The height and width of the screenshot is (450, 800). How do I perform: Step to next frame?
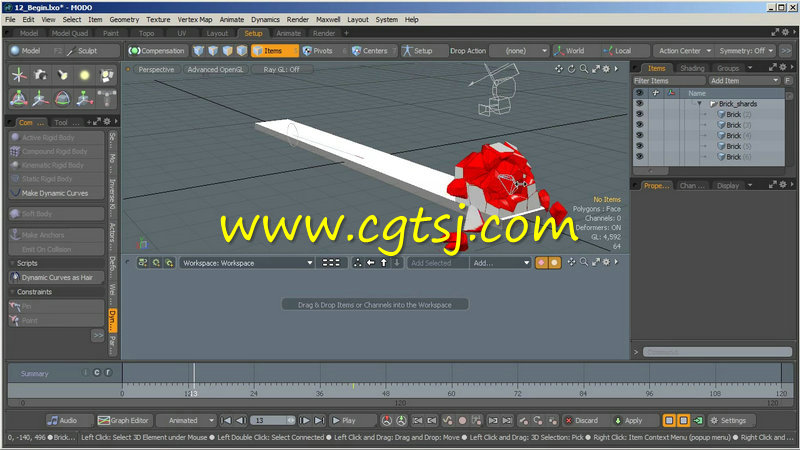coord(305,420)
